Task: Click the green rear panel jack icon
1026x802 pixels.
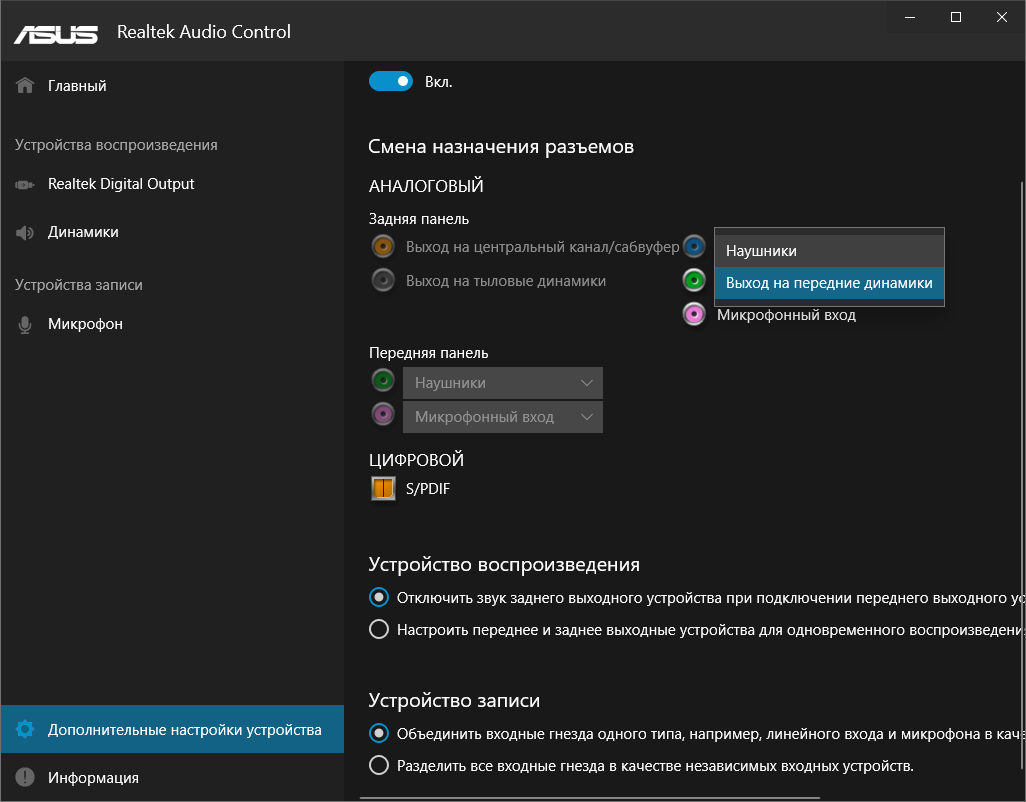Action: 694,280
